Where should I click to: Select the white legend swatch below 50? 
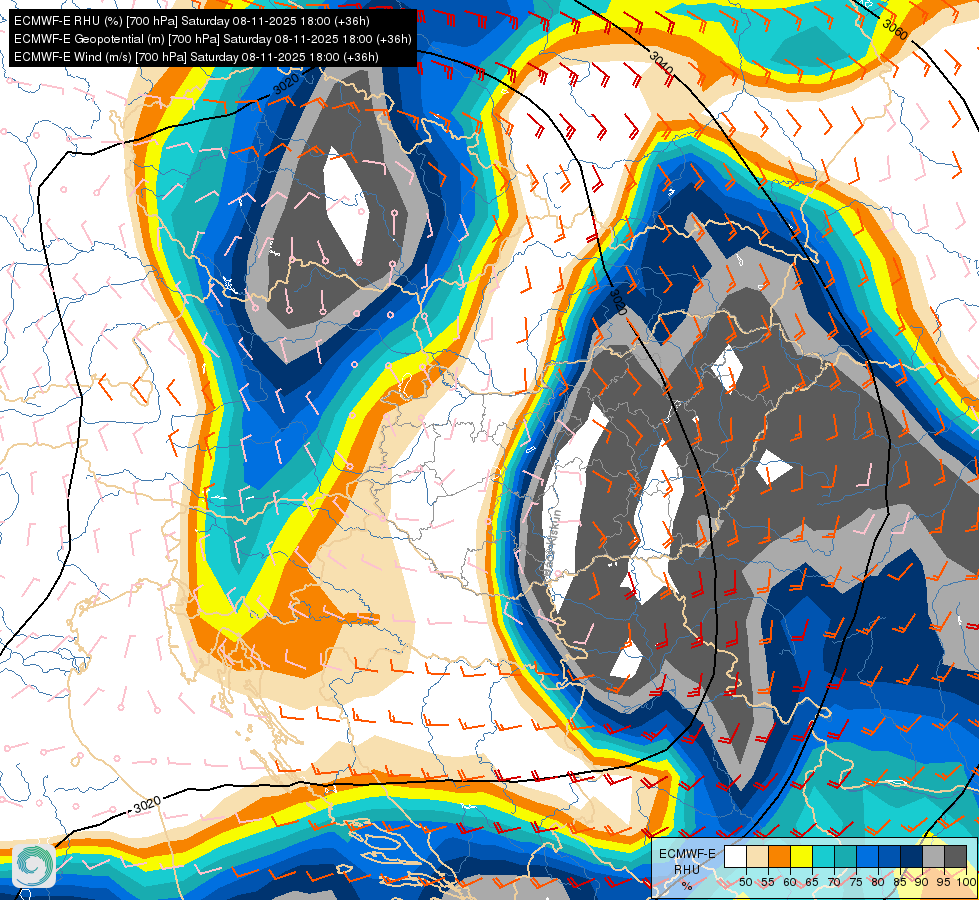tap(735, 856)
